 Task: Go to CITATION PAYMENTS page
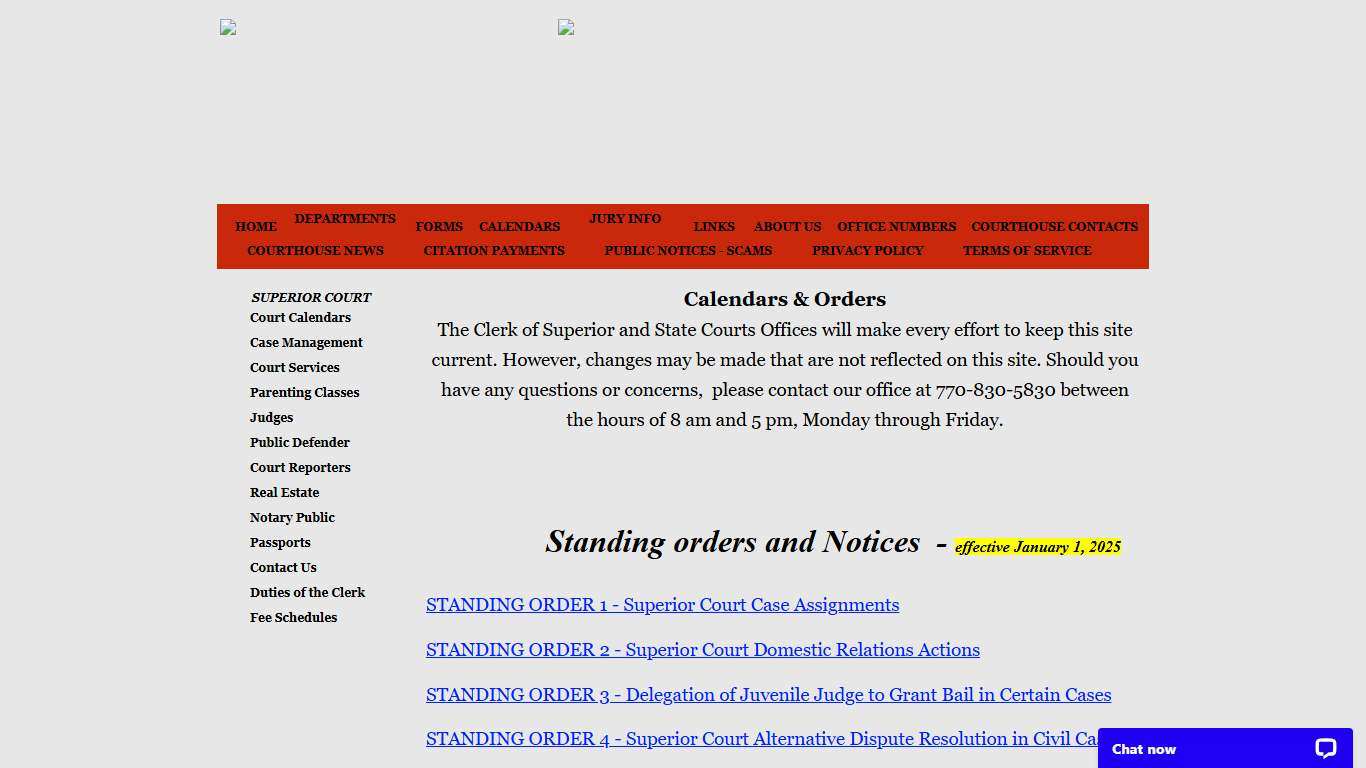click(x=494, y=251)
